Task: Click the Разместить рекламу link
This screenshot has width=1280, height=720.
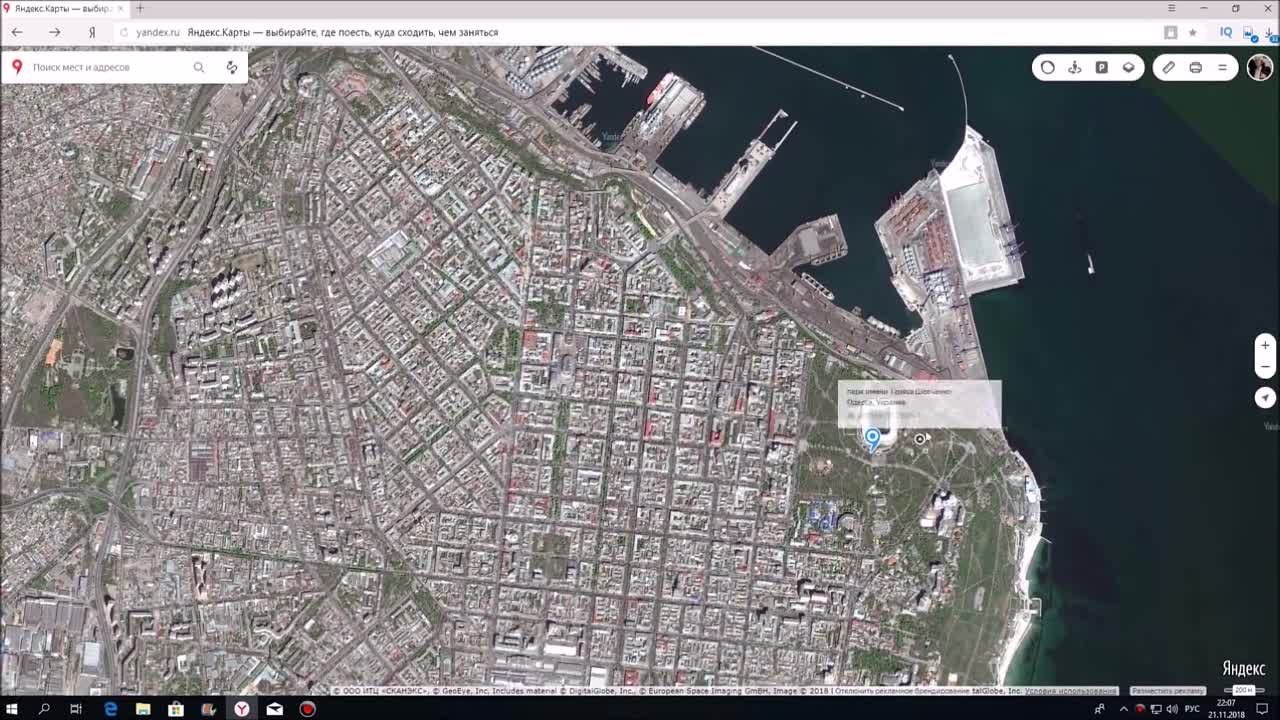Action: (1168, 691)
